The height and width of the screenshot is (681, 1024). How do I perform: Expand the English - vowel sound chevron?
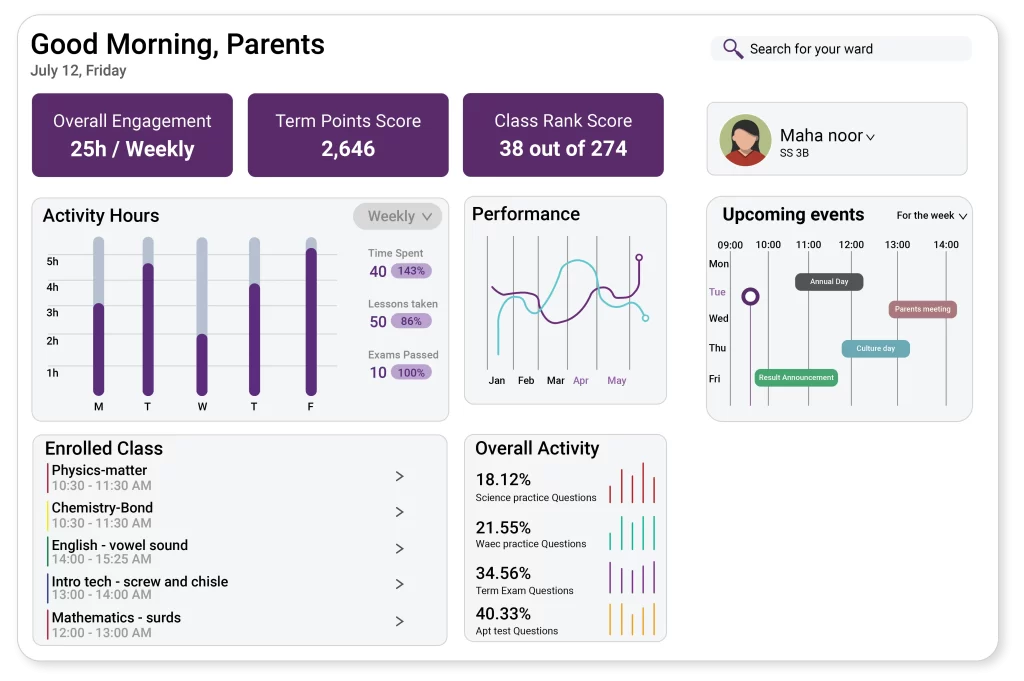coord(400,549)
